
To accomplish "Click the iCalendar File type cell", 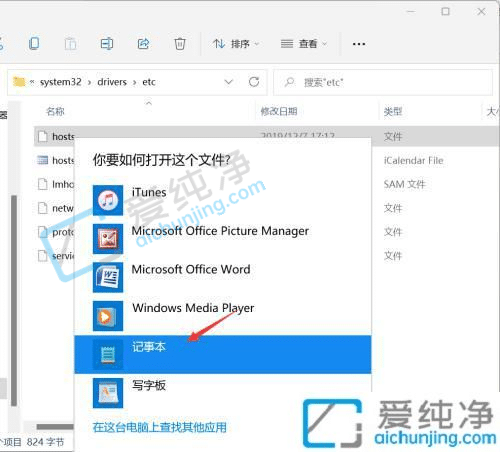I will [413, 160].
